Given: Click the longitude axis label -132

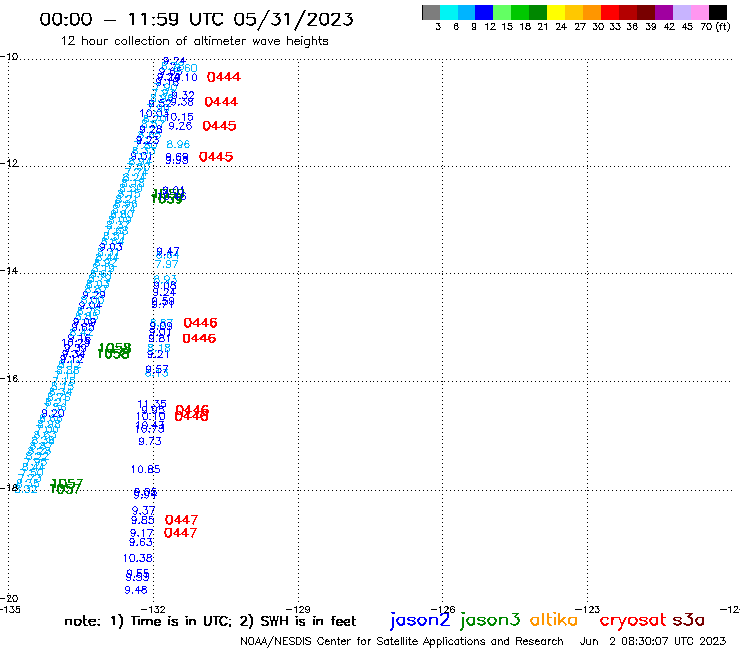Looking at the screenshot, I should tap(153, 609).
